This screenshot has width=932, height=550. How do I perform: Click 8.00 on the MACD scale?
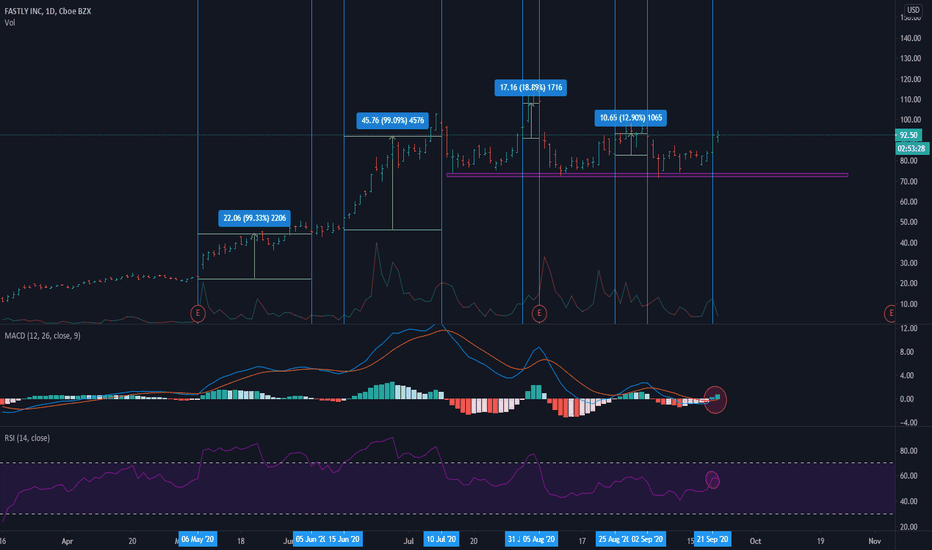(907, 352)
